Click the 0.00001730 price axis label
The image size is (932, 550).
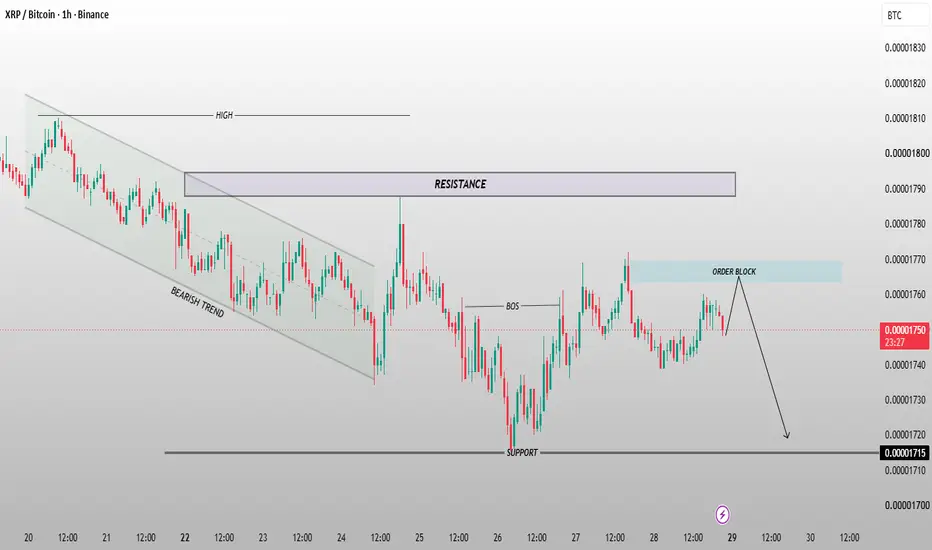905,400
